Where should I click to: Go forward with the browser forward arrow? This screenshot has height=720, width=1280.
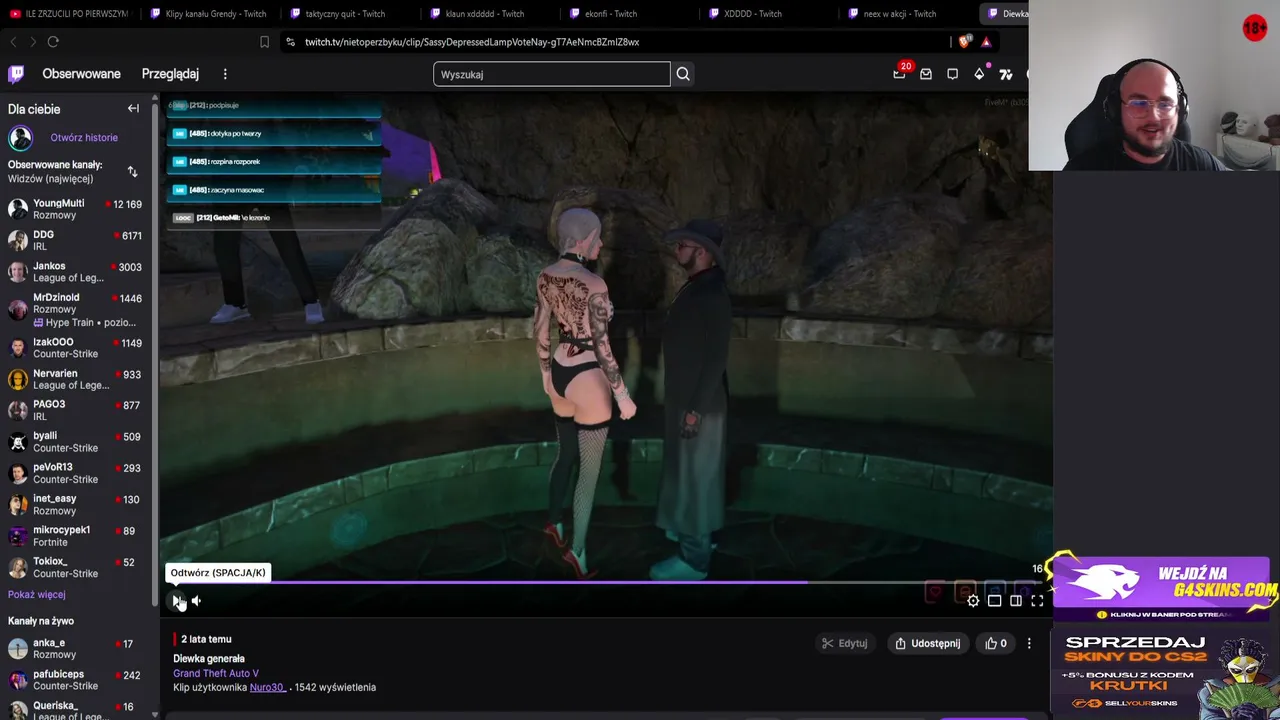click(32, 42)
